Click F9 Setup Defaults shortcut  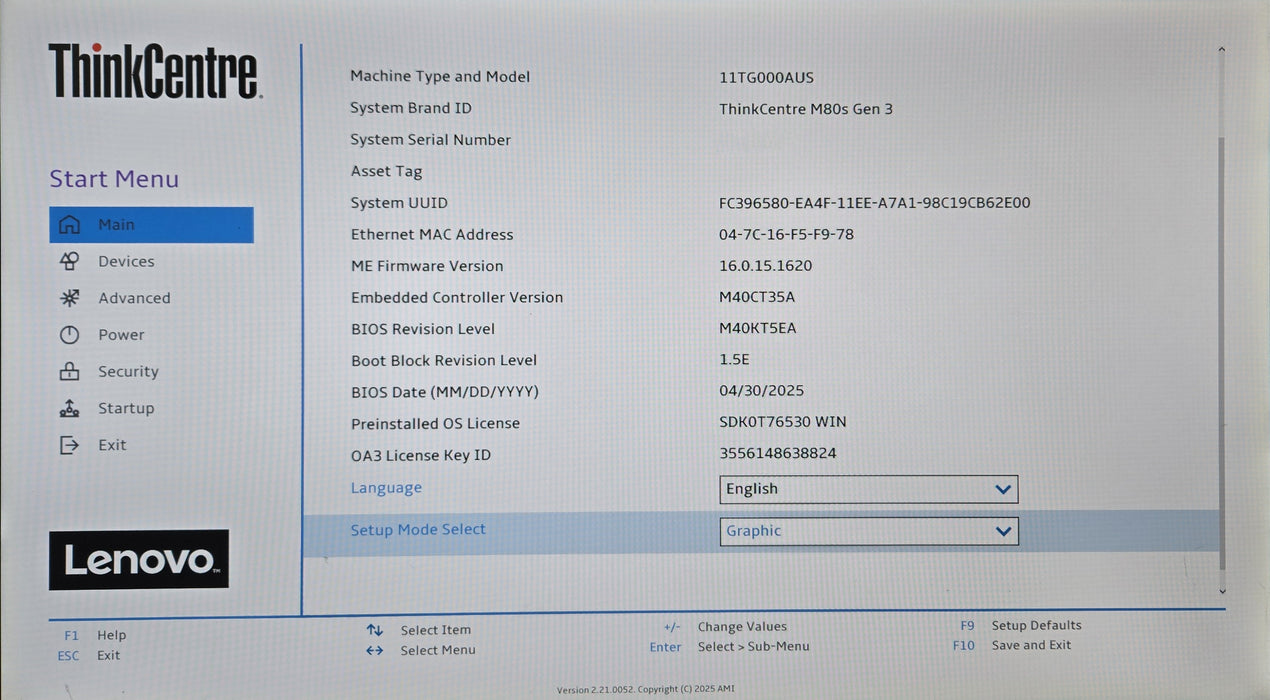[1021, 625]
